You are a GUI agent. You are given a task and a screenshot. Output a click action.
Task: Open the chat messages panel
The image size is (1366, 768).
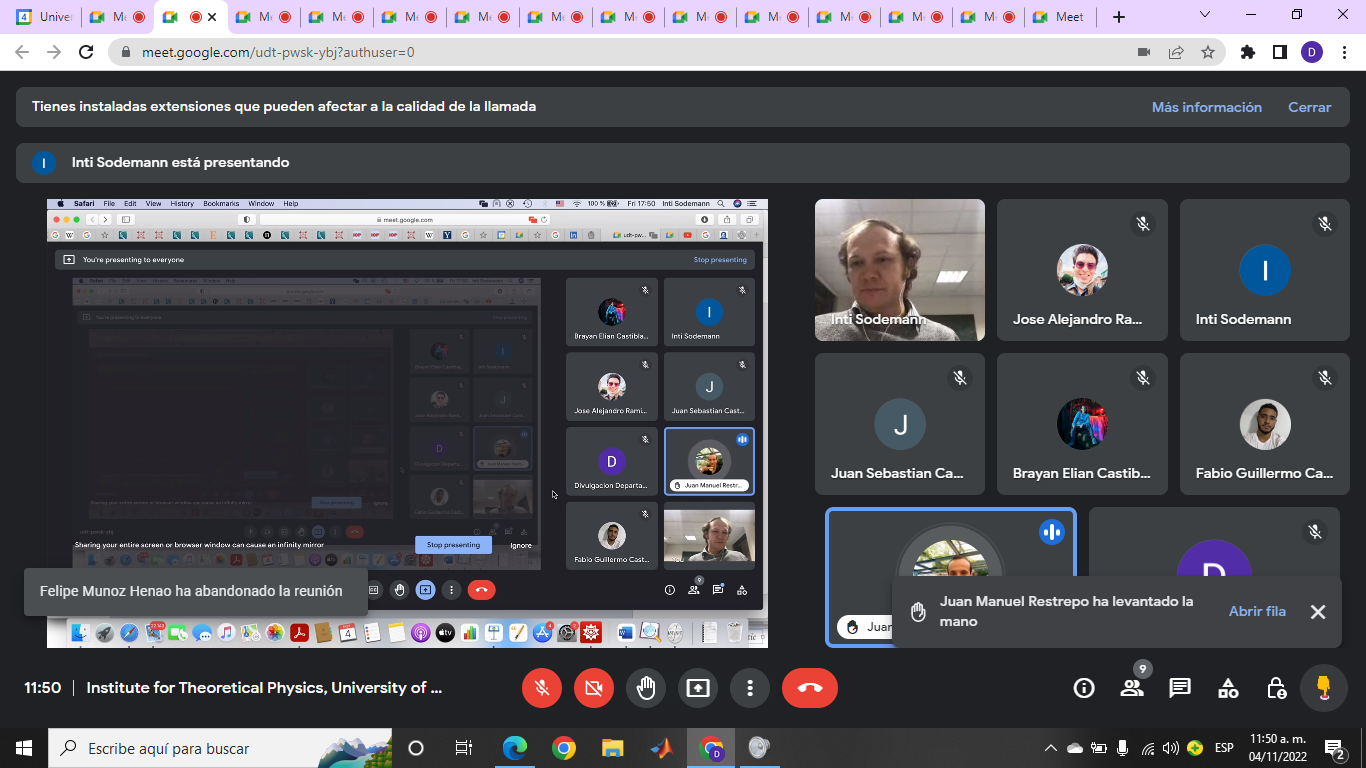[x=1180, y=688]
